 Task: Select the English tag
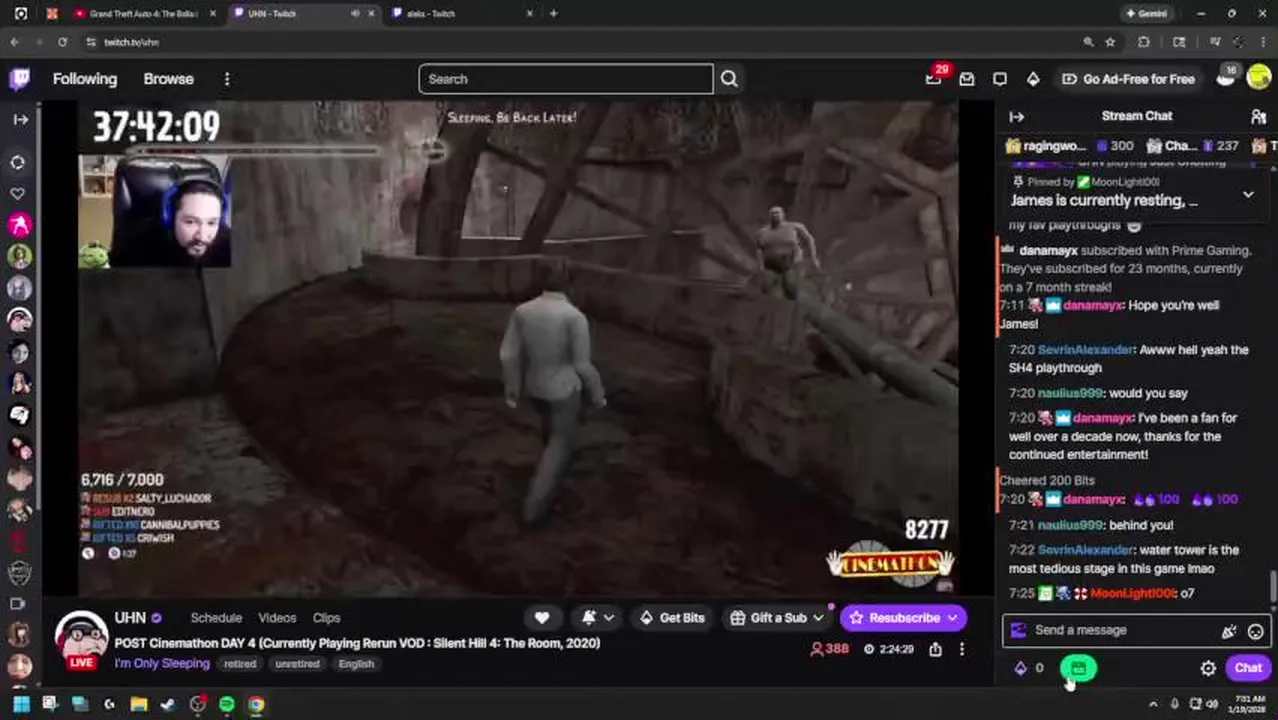coord(356,664)
